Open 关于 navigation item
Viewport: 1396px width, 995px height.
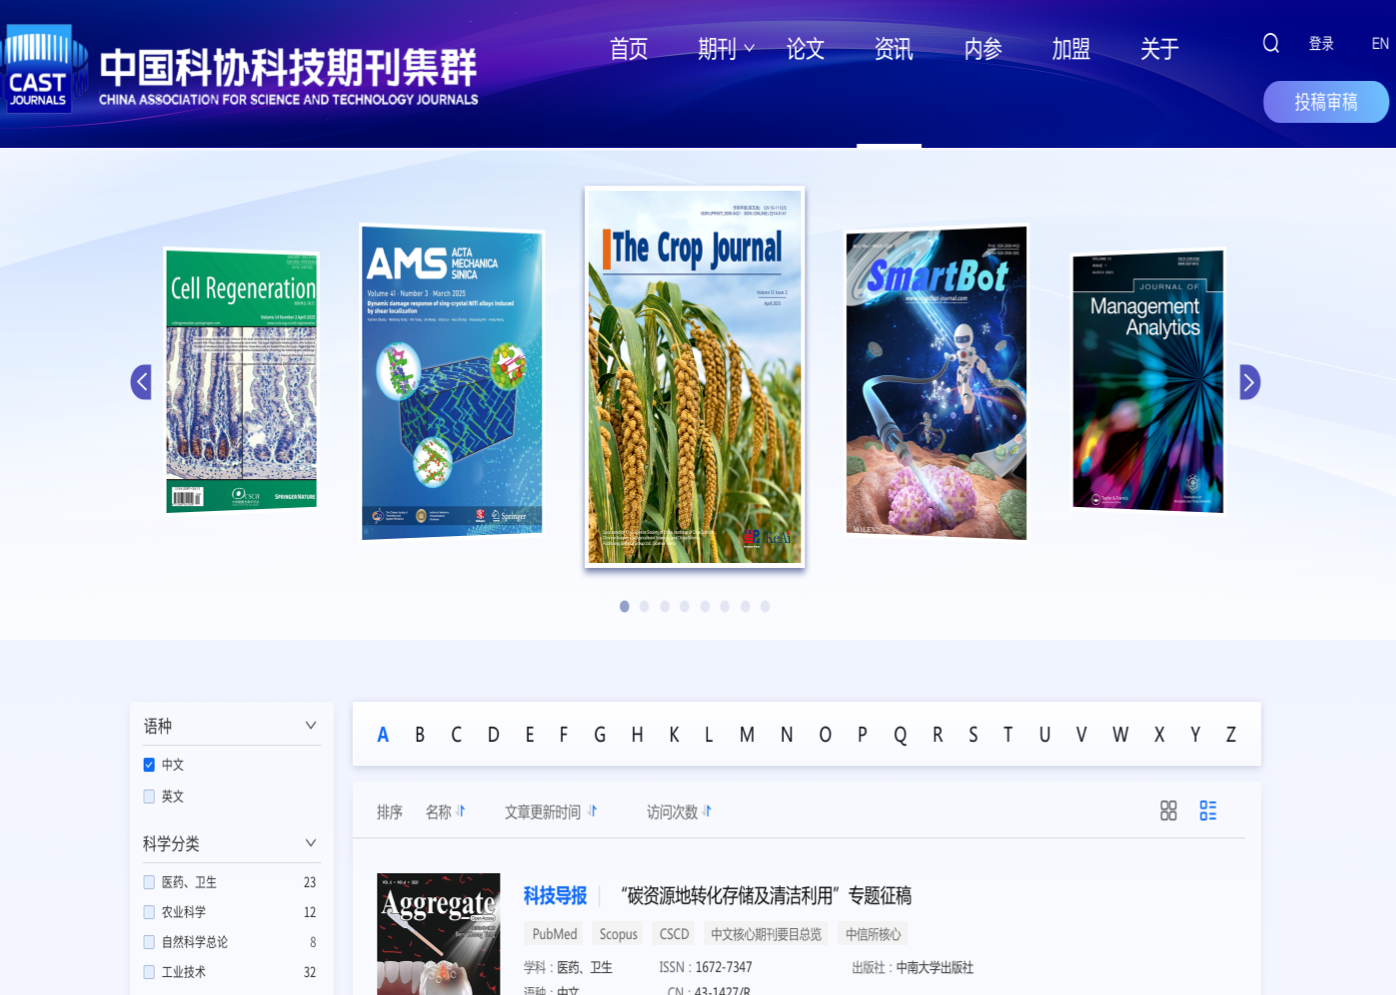click(x=1160, y=48)
